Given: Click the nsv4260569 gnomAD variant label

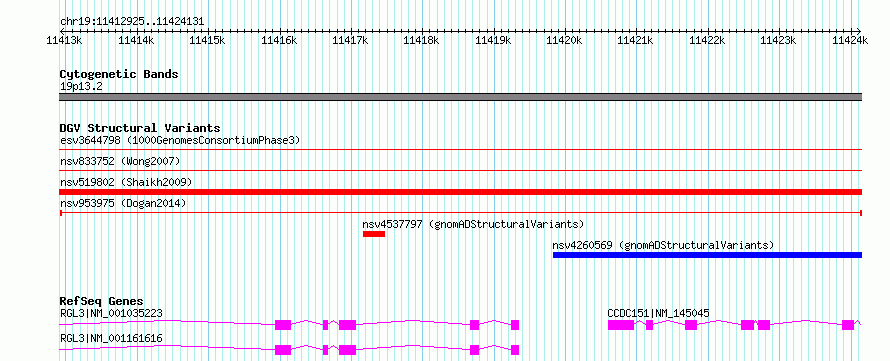Looking at the screenshot, I should point(664,245).
